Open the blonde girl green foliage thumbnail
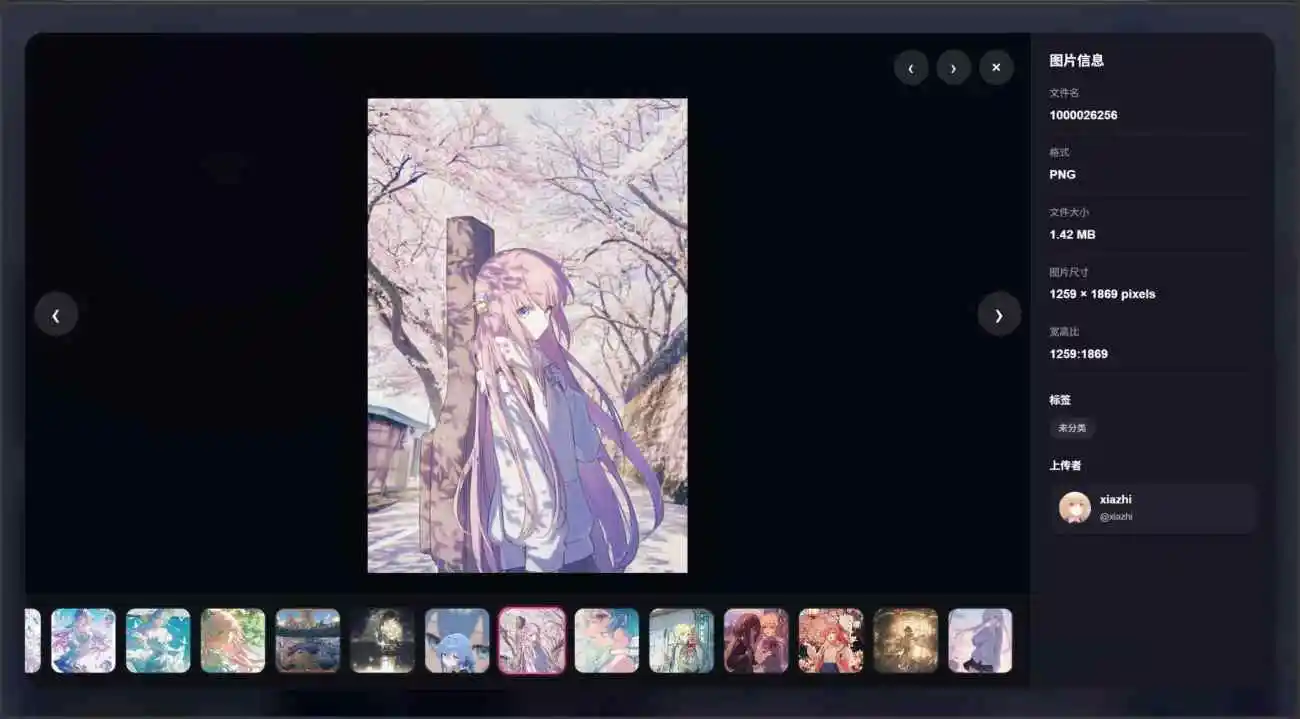 coord(233,640)
